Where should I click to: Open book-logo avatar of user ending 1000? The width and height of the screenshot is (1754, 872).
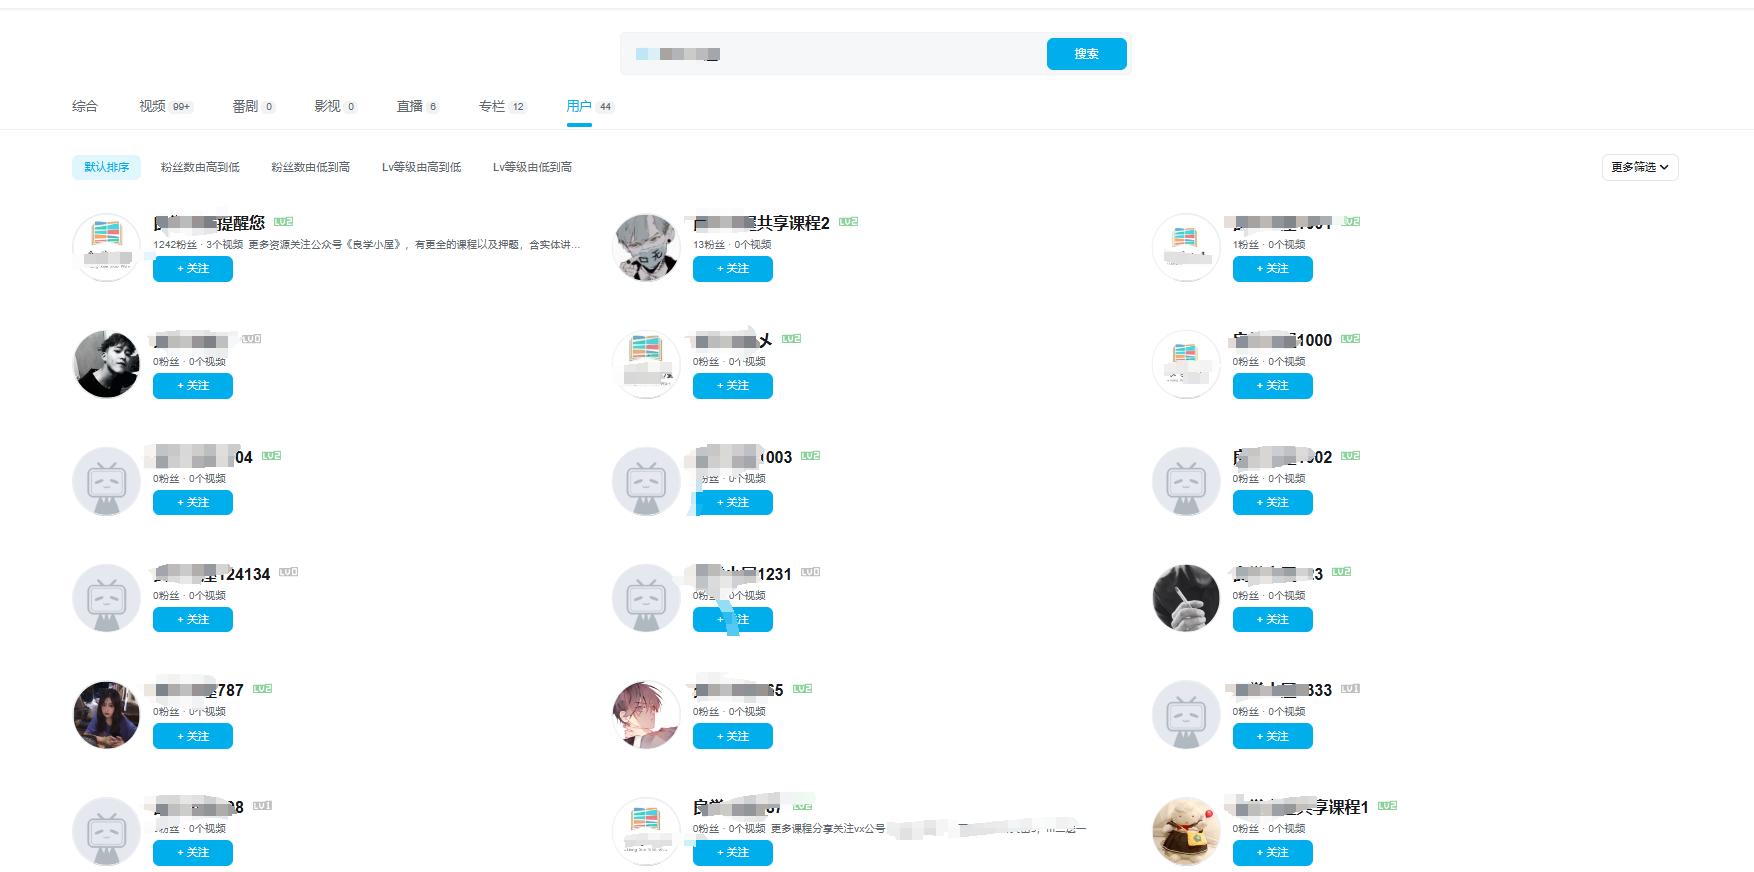(x=1186, y=364)
